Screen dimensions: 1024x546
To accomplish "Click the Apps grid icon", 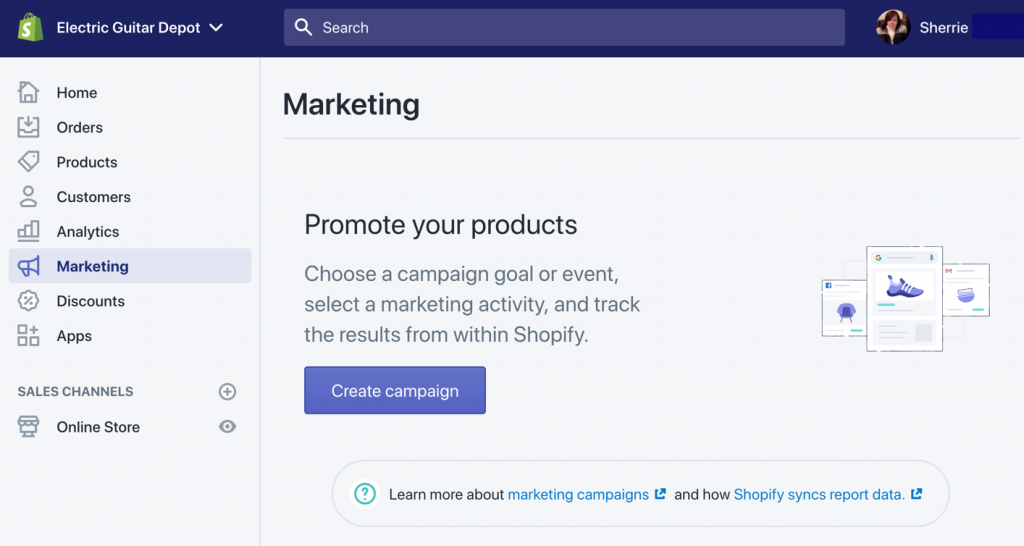I will click(x=29, y=336).
